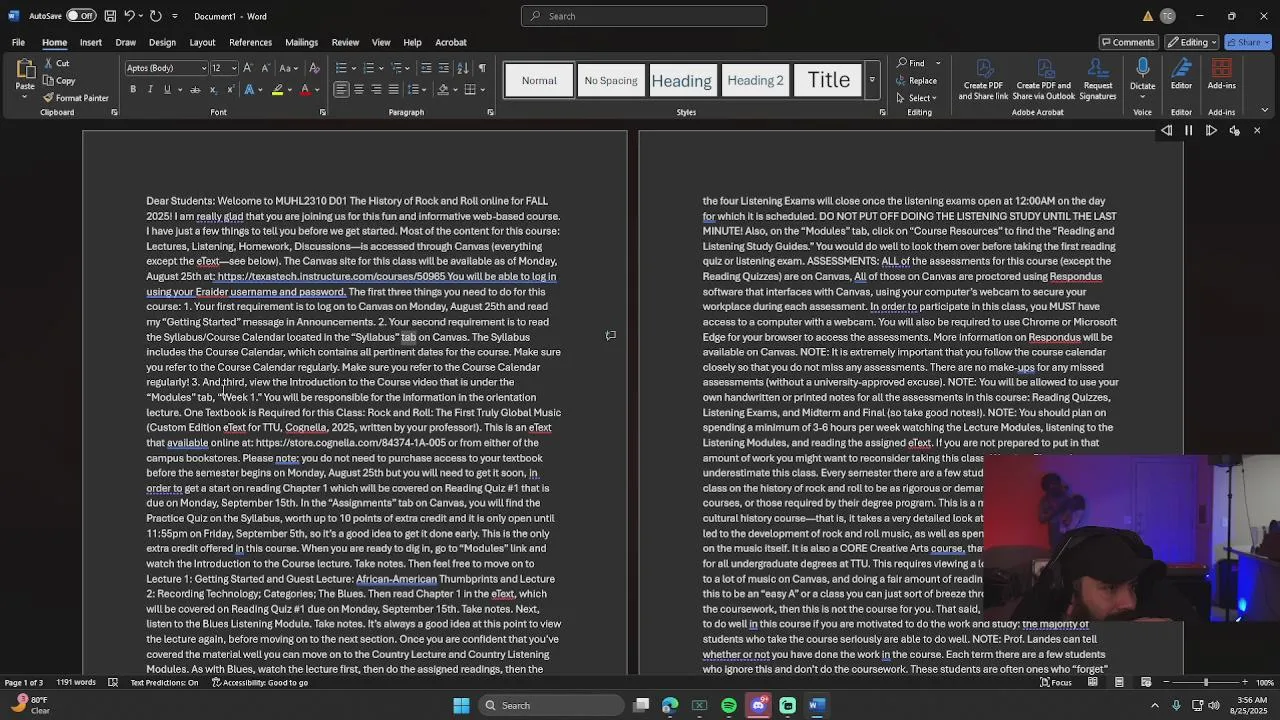Viewport: 1280px width, 720px height.
Task: Toggle the AutoSave switch
Action: point(81,16)
